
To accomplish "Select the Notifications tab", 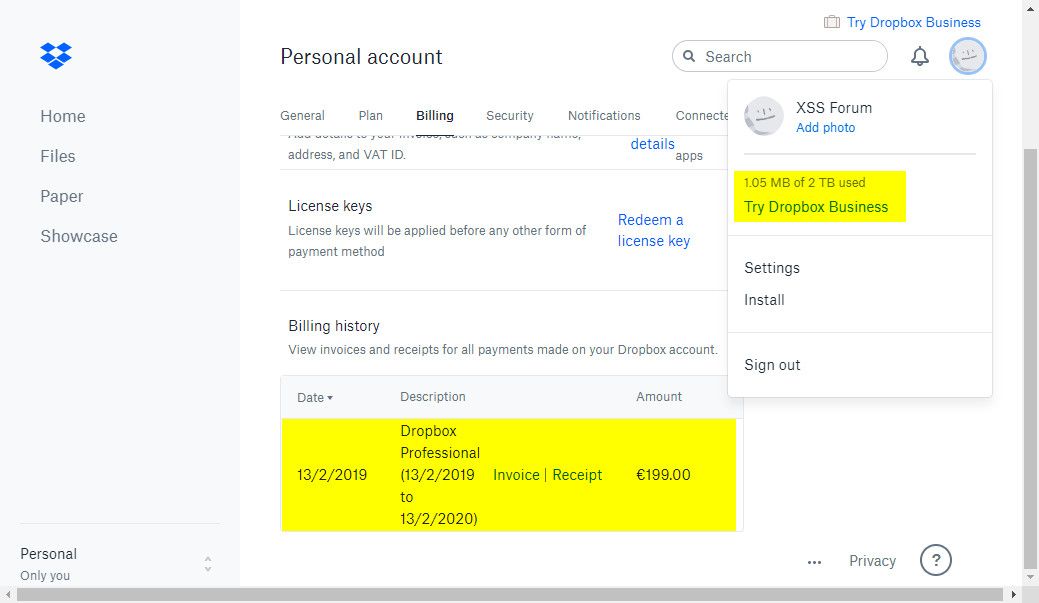I will (x=604, y=115).
